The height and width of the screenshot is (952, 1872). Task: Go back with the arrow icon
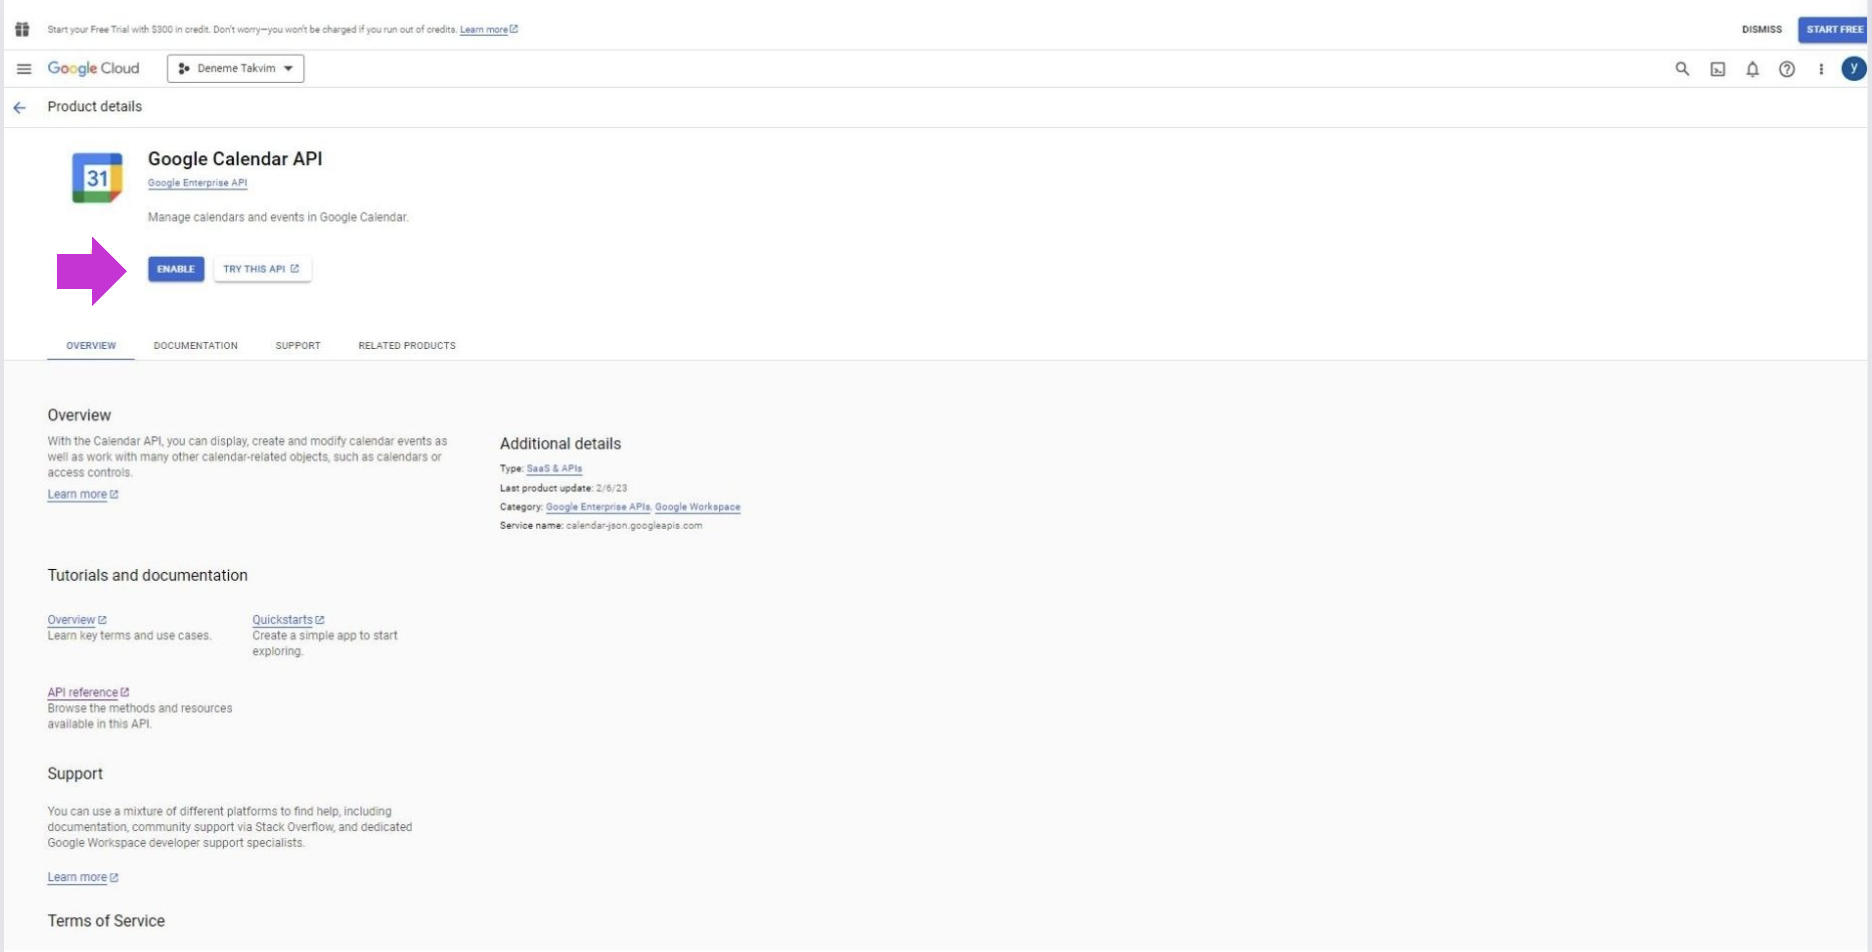coord(20,107)
